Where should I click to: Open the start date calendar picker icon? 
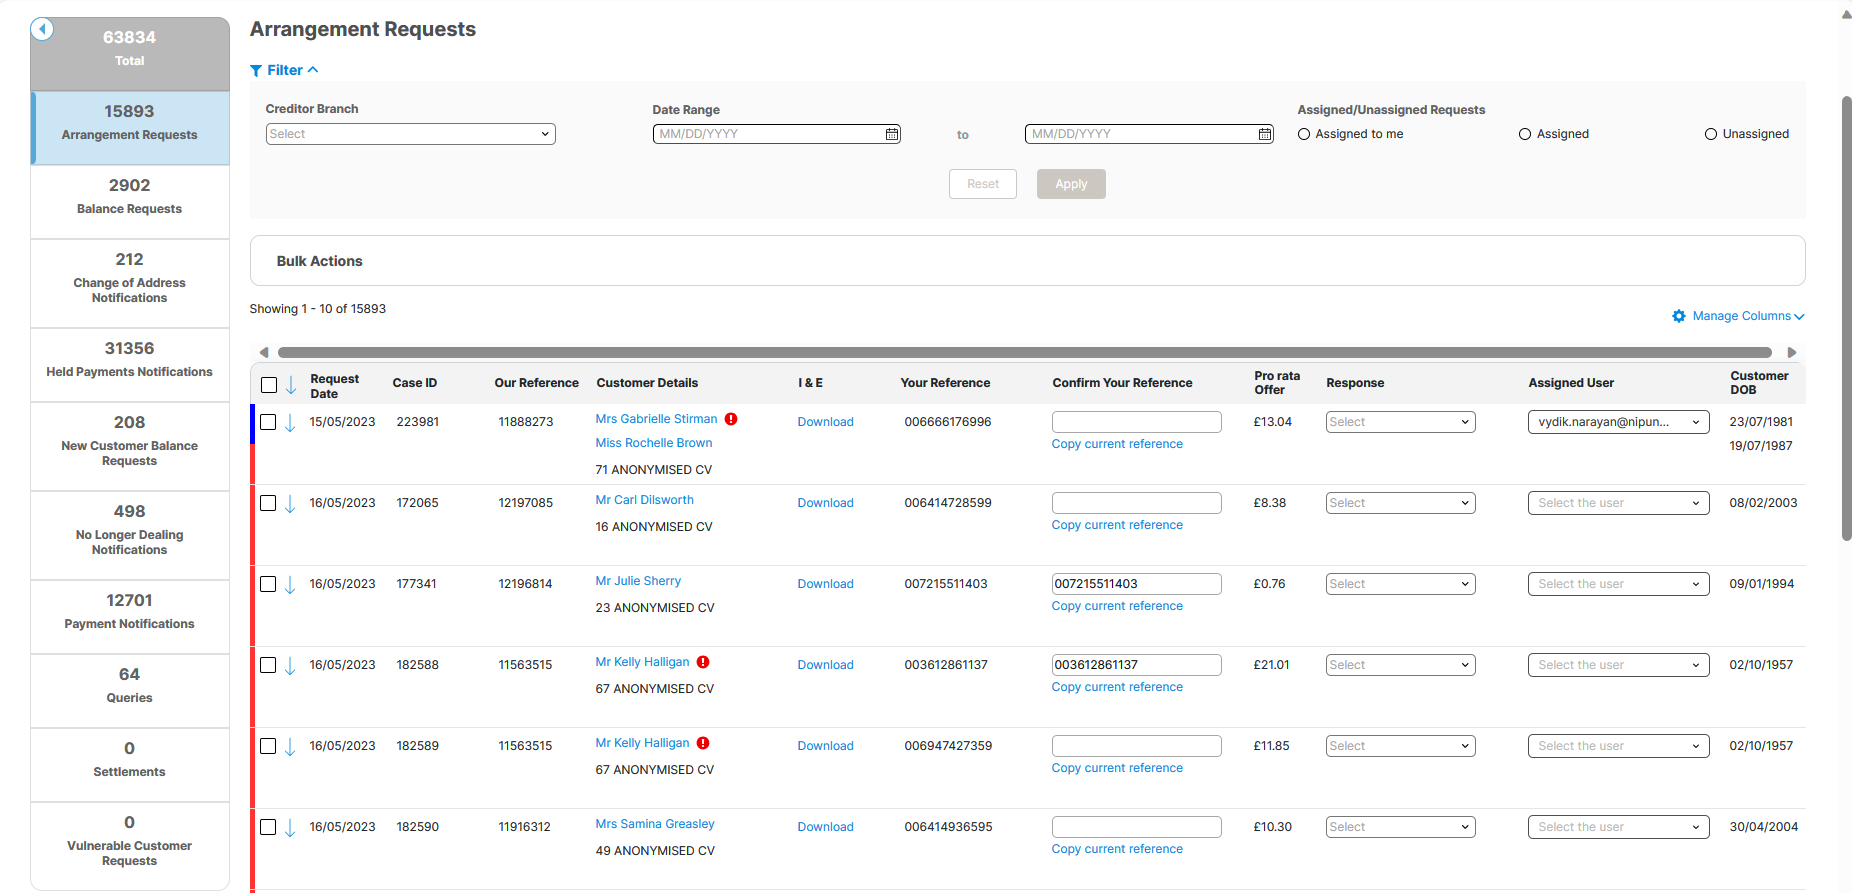(x=891, y=134)
